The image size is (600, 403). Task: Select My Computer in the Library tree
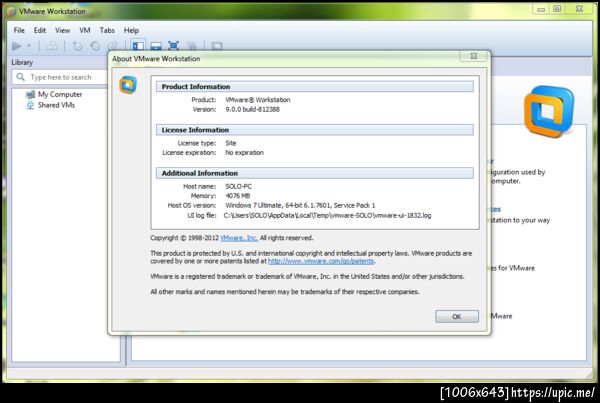(x=60, y=94)
